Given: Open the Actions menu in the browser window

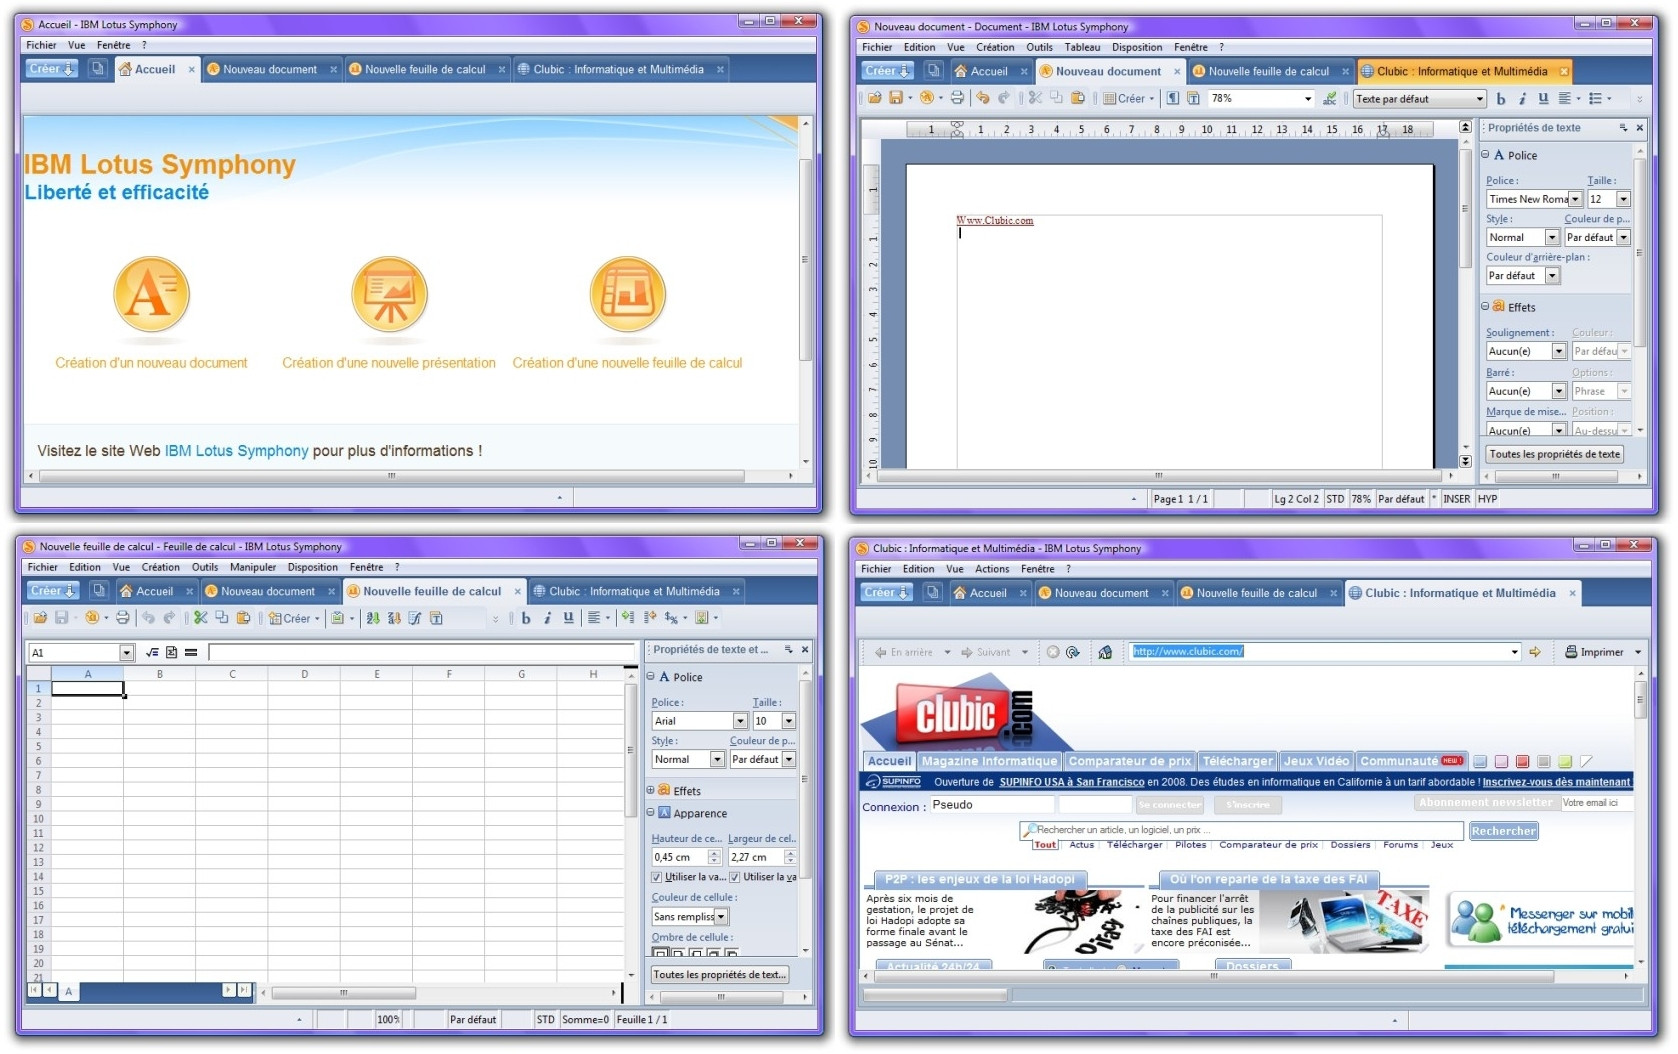Looking at the screenshot, I should tap(992, 569).
